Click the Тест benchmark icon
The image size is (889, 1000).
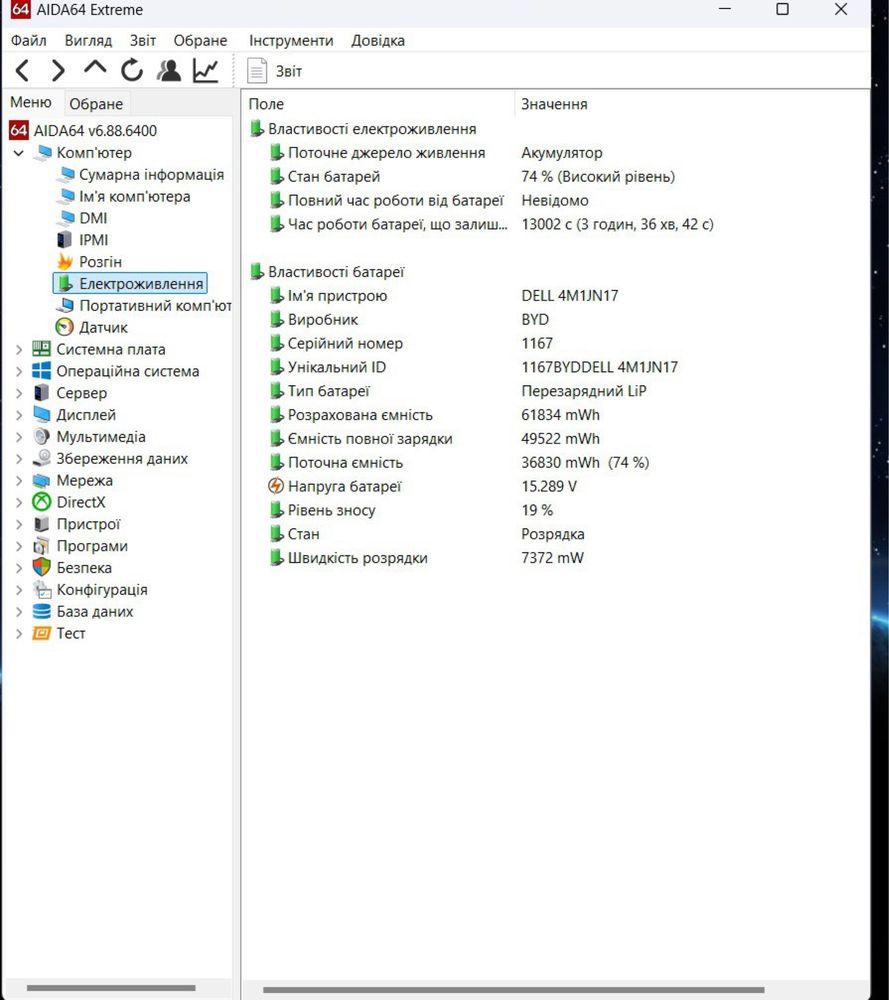click(41, 633)
